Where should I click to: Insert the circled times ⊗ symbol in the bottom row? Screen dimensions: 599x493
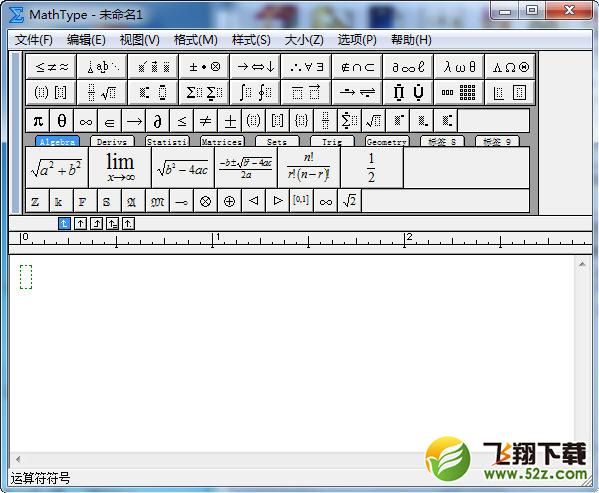206,201
